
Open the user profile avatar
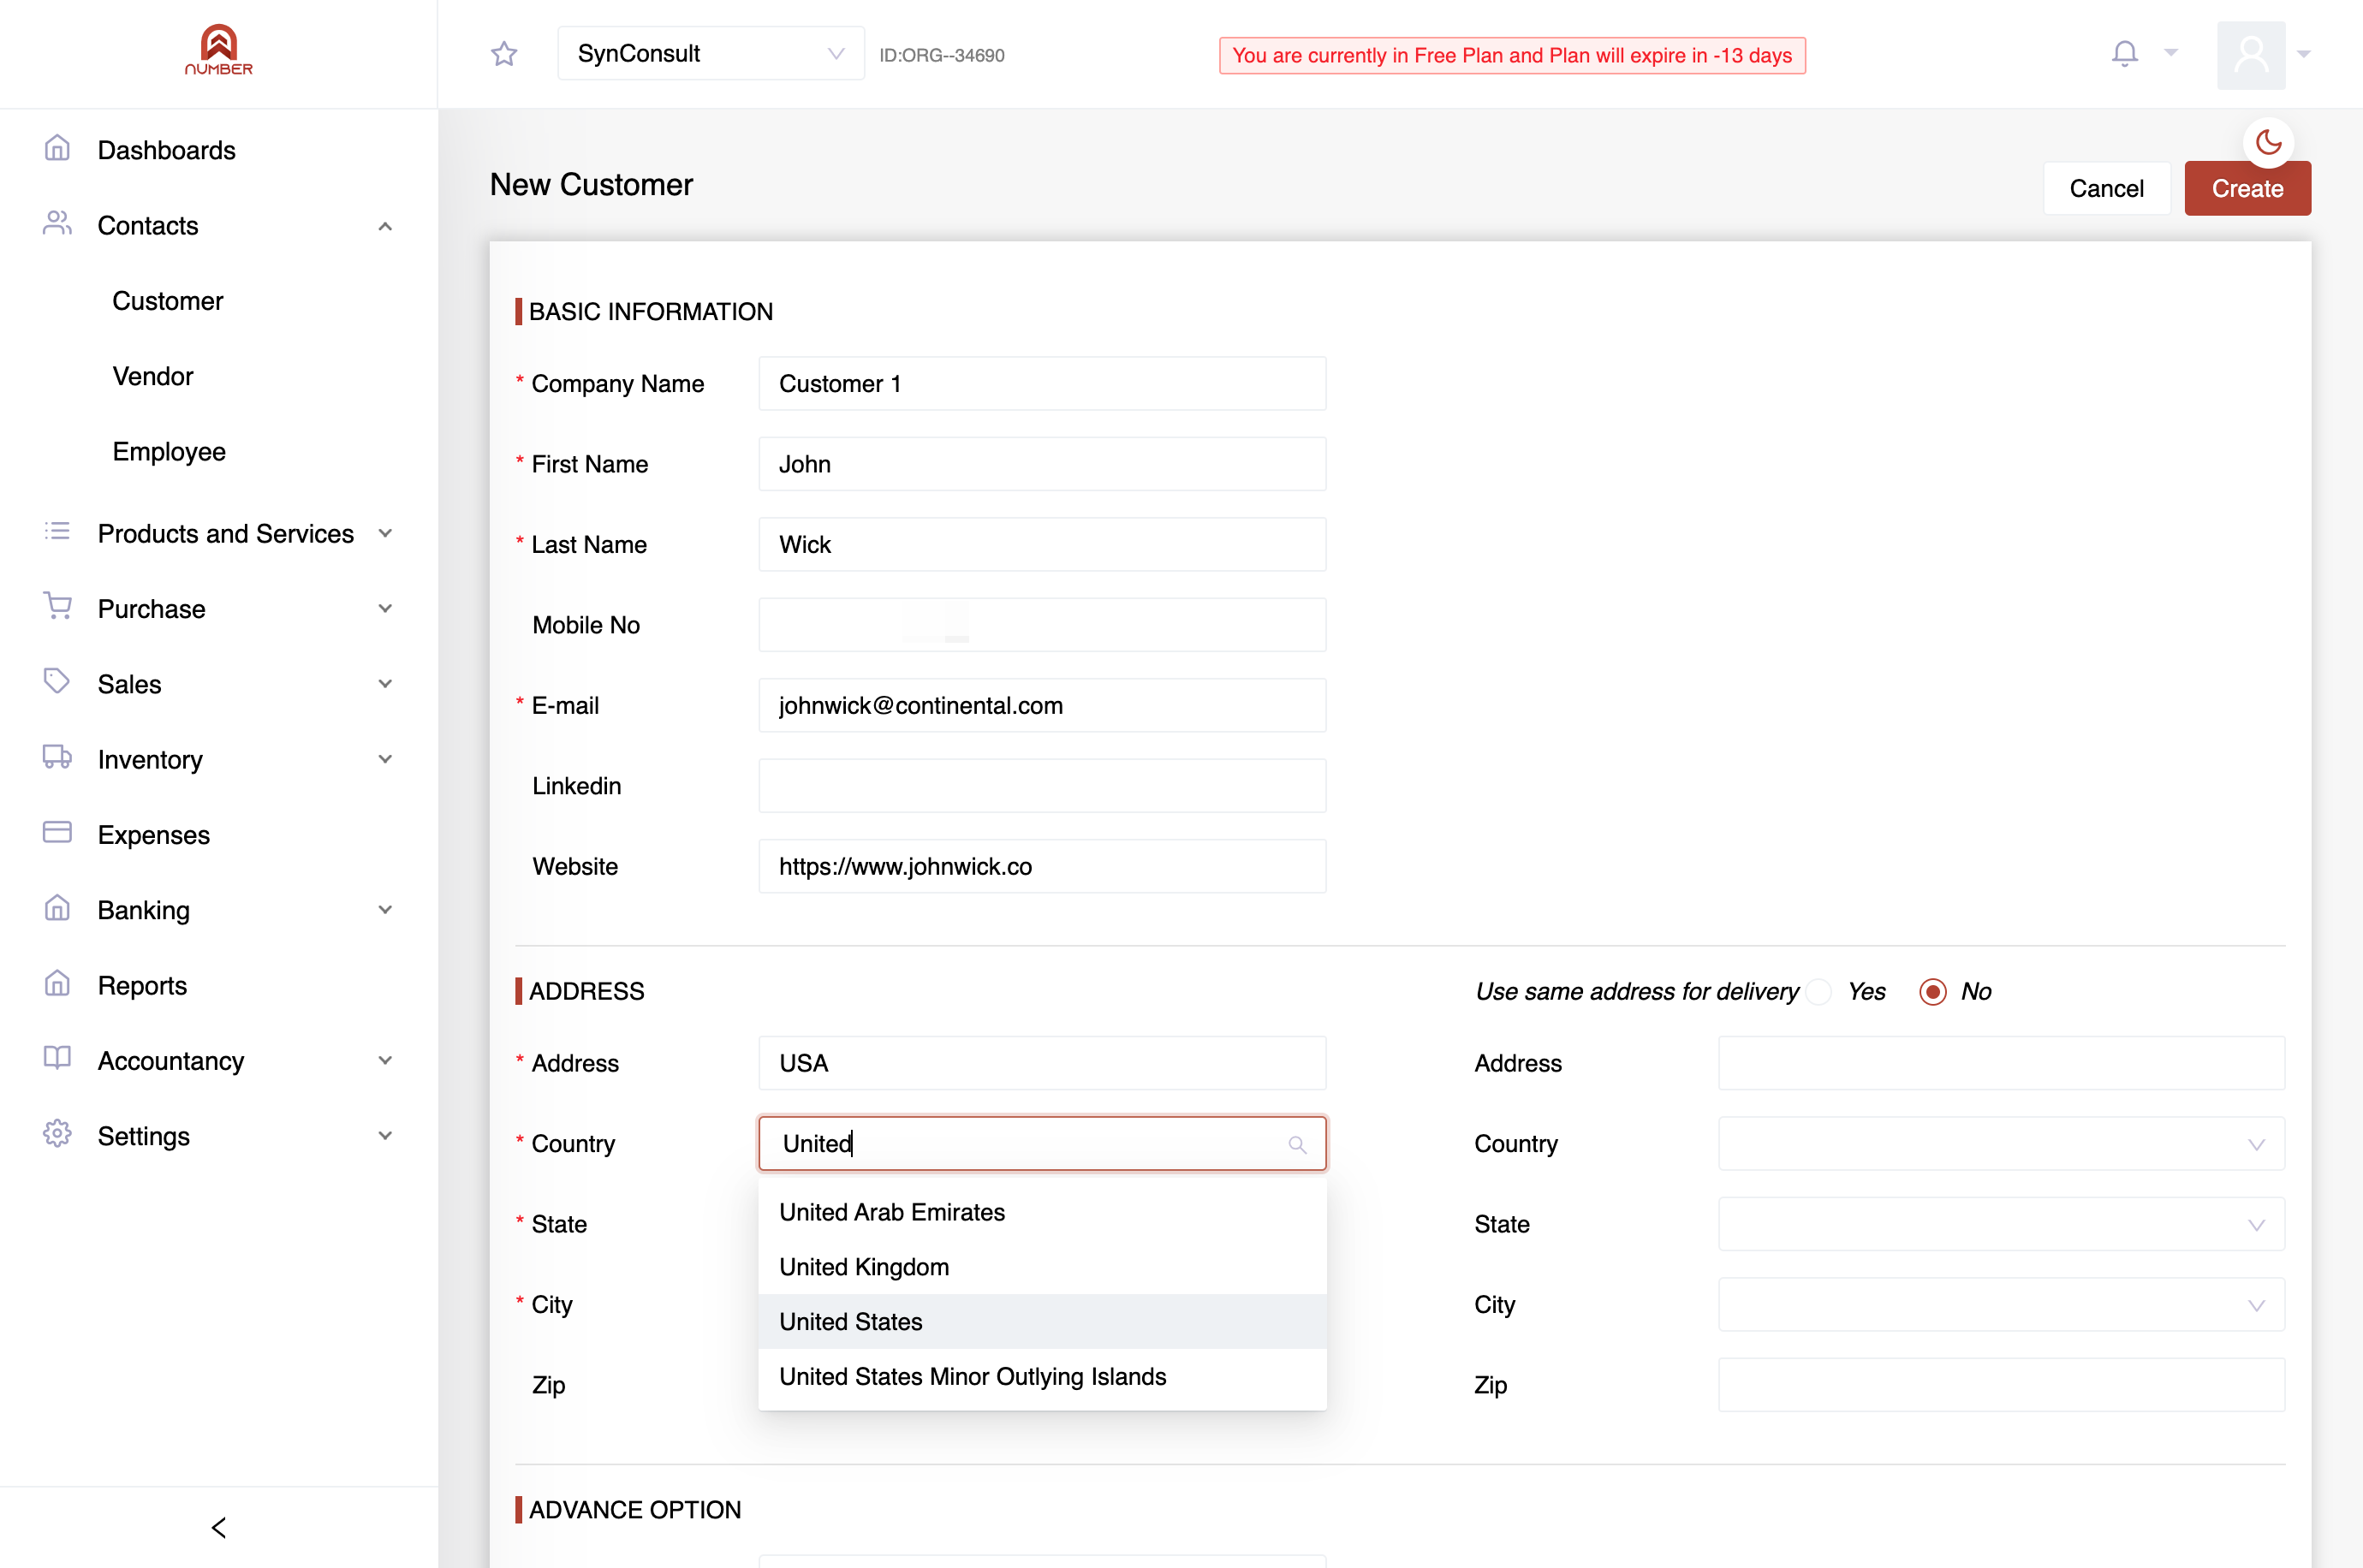(2250, 55)
